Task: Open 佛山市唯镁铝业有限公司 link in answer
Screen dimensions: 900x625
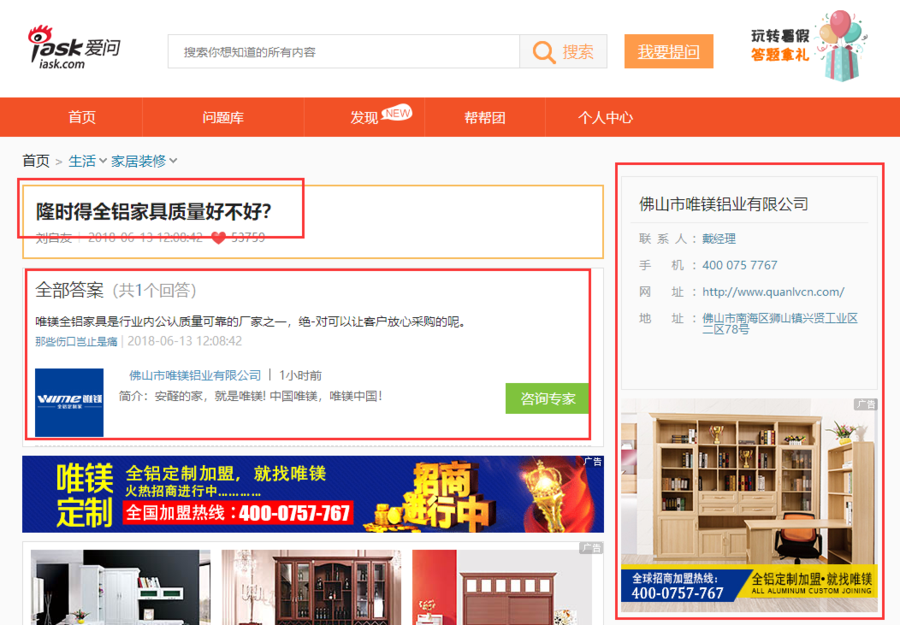Action: click(x=195, y=375)
